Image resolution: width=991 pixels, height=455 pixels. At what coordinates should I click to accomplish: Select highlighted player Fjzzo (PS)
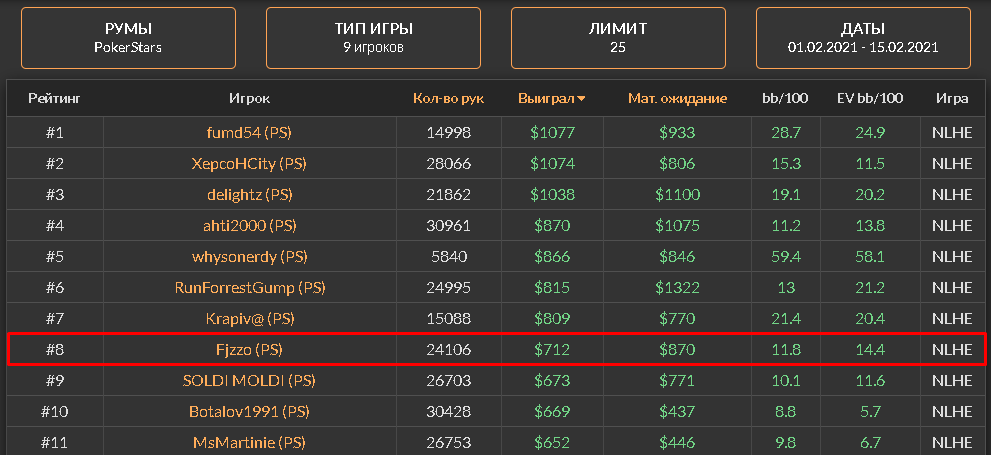[497, 349]
